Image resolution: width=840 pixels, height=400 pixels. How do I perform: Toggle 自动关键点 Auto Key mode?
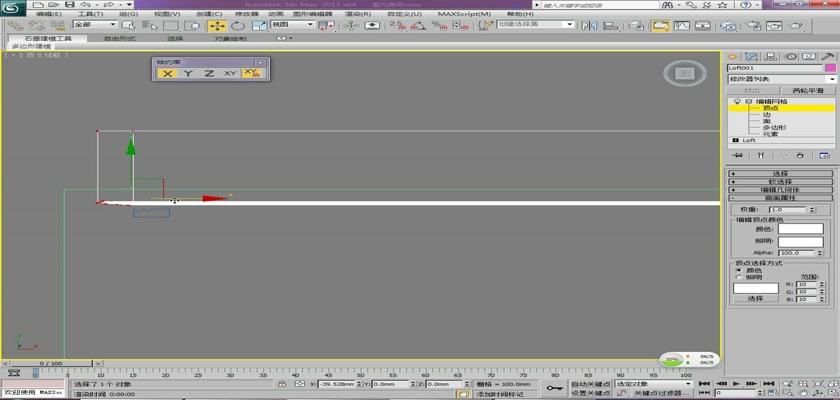tap(590, 384)
